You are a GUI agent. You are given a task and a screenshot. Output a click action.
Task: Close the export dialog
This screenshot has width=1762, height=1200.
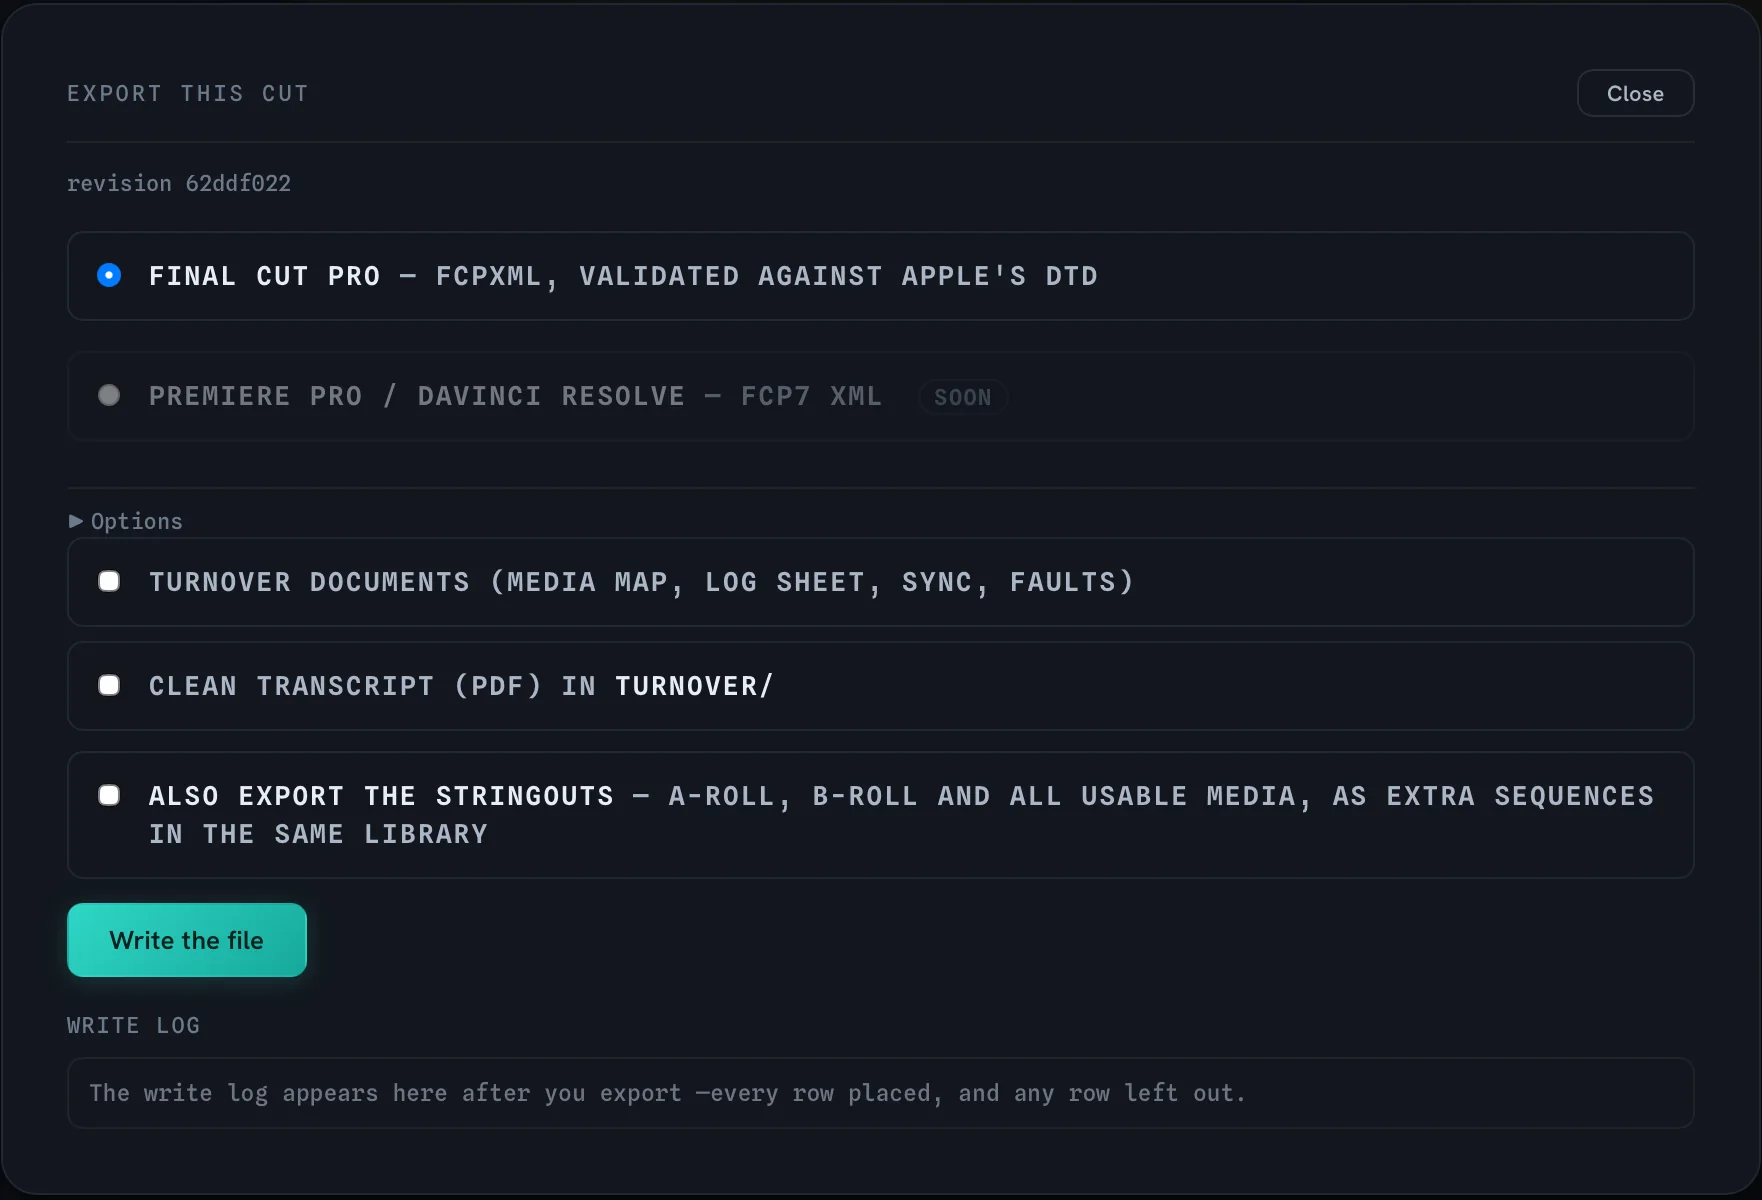1635,93
